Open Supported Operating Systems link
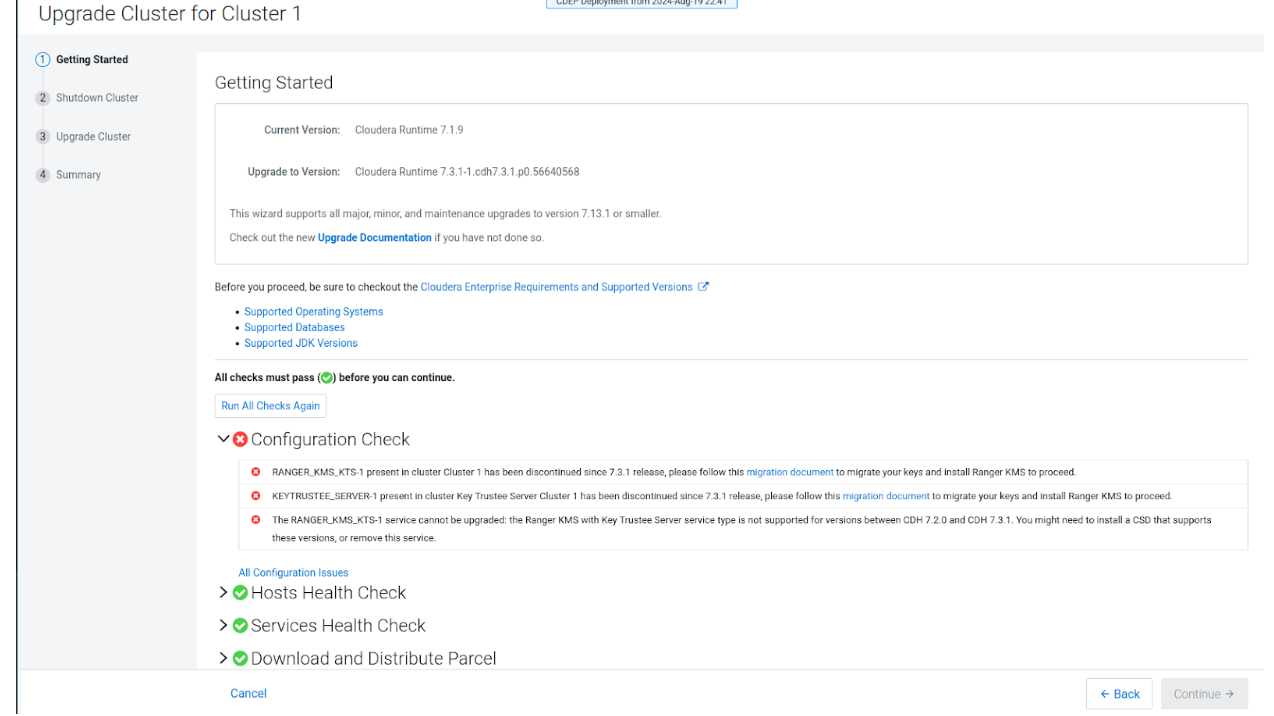Viewport: 1274px width, 716px height. (313, 312)
